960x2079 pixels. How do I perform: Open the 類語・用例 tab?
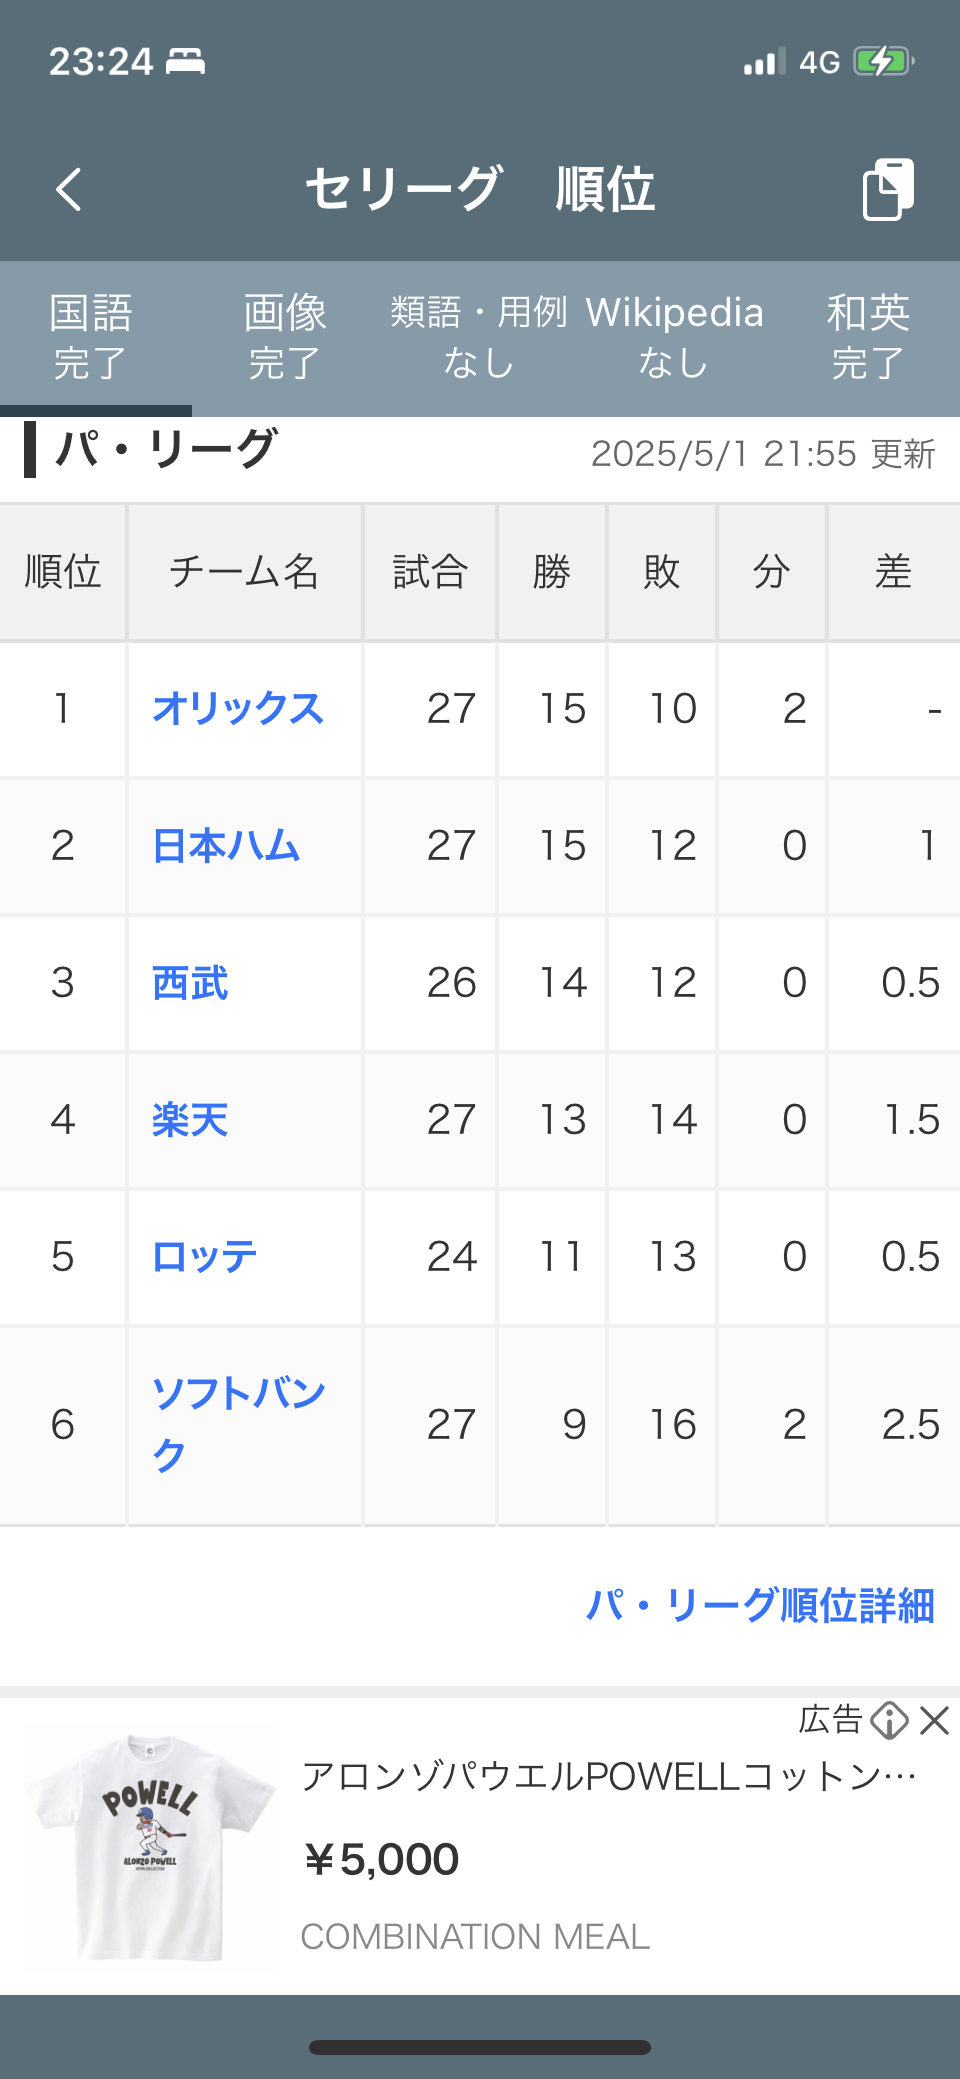[x=478, y=337]
